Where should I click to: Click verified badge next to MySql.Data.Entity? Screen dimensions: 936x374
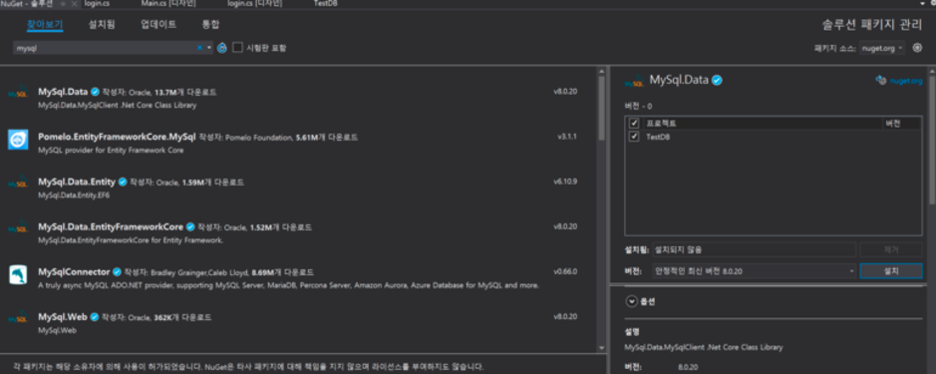tap(123, 182)
